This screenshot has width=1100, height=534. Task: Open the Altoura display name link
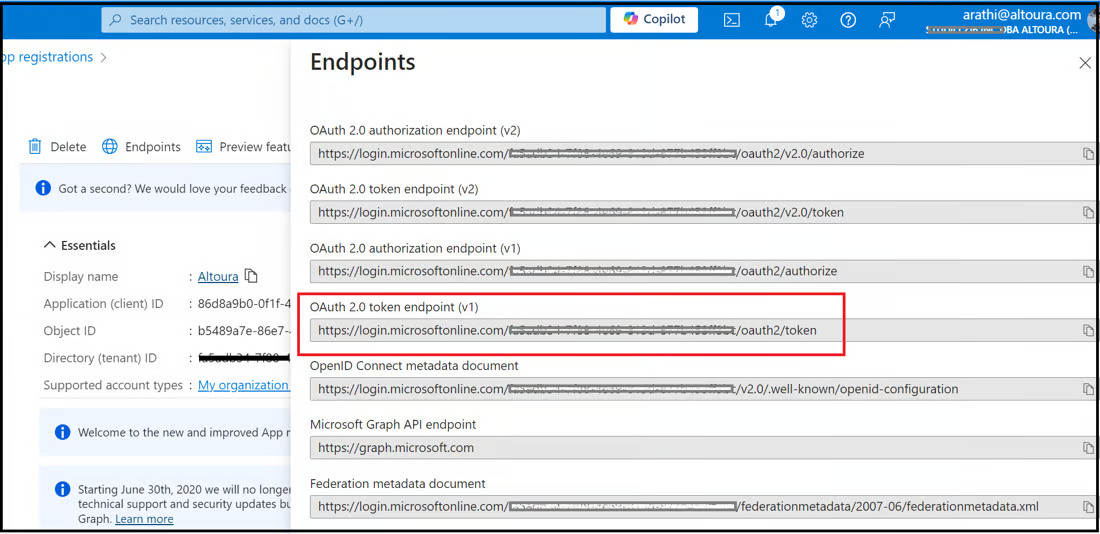click(x=218, y=276)
